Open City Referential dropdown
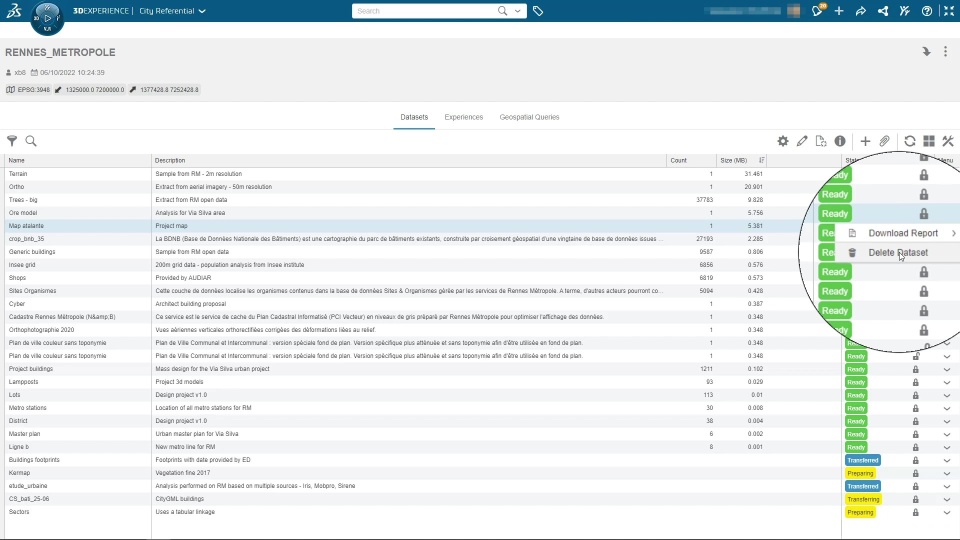960x540 pixels. pyautogui.click(x=172, y=11)
